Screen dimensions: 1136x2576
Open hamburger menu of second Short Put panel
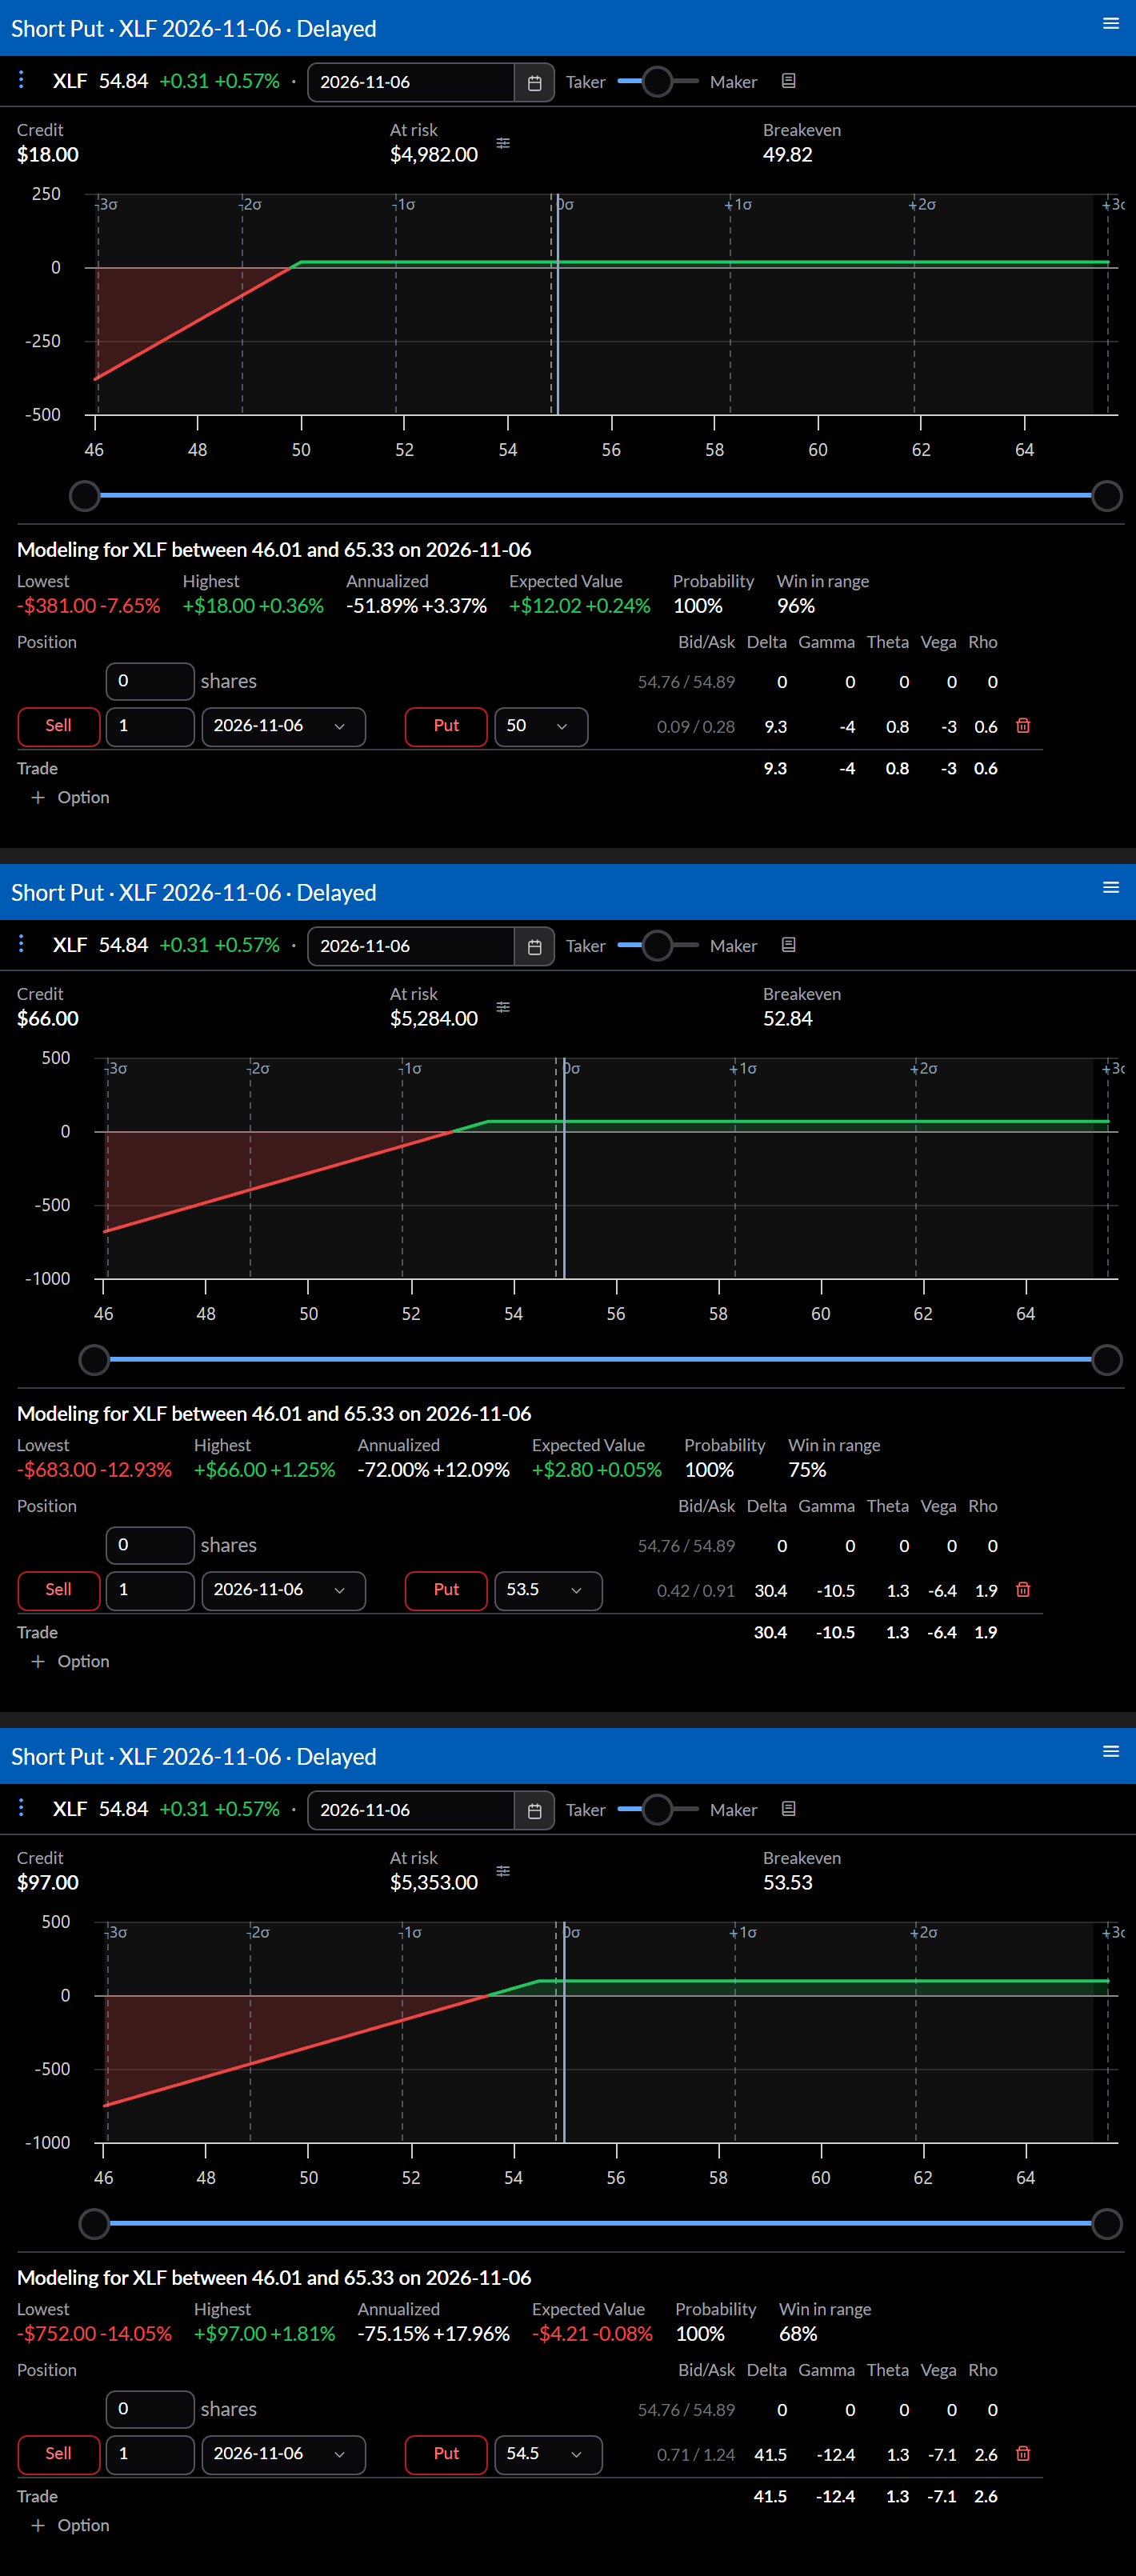point(1110,888)
